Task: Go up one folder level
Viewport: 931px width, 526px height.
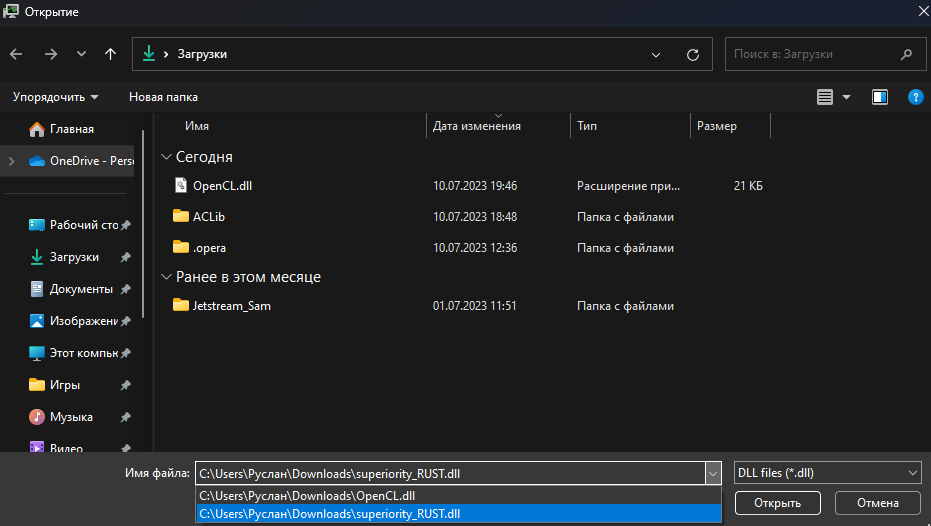Action: pos(110,54)
